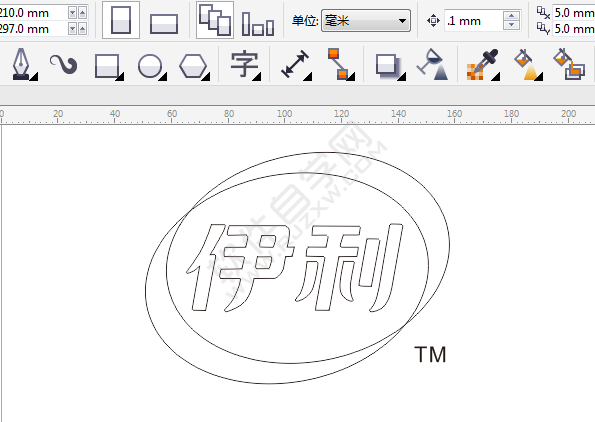The width and height of the screenshot is (595, 422).
Task: Click the 100 mark on horizontal ruler
Action: pos(285,113)
